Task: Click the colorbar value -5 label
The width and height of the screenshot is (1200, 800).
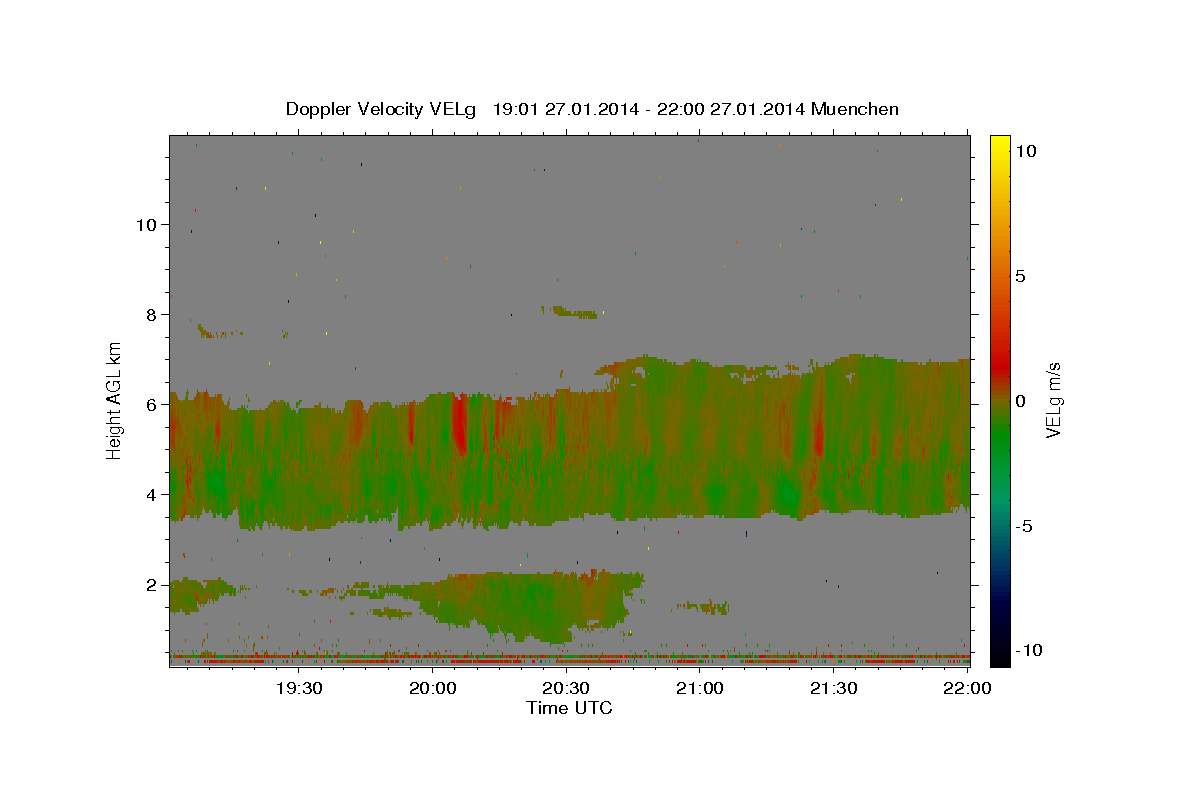Action: point(1024,525)
